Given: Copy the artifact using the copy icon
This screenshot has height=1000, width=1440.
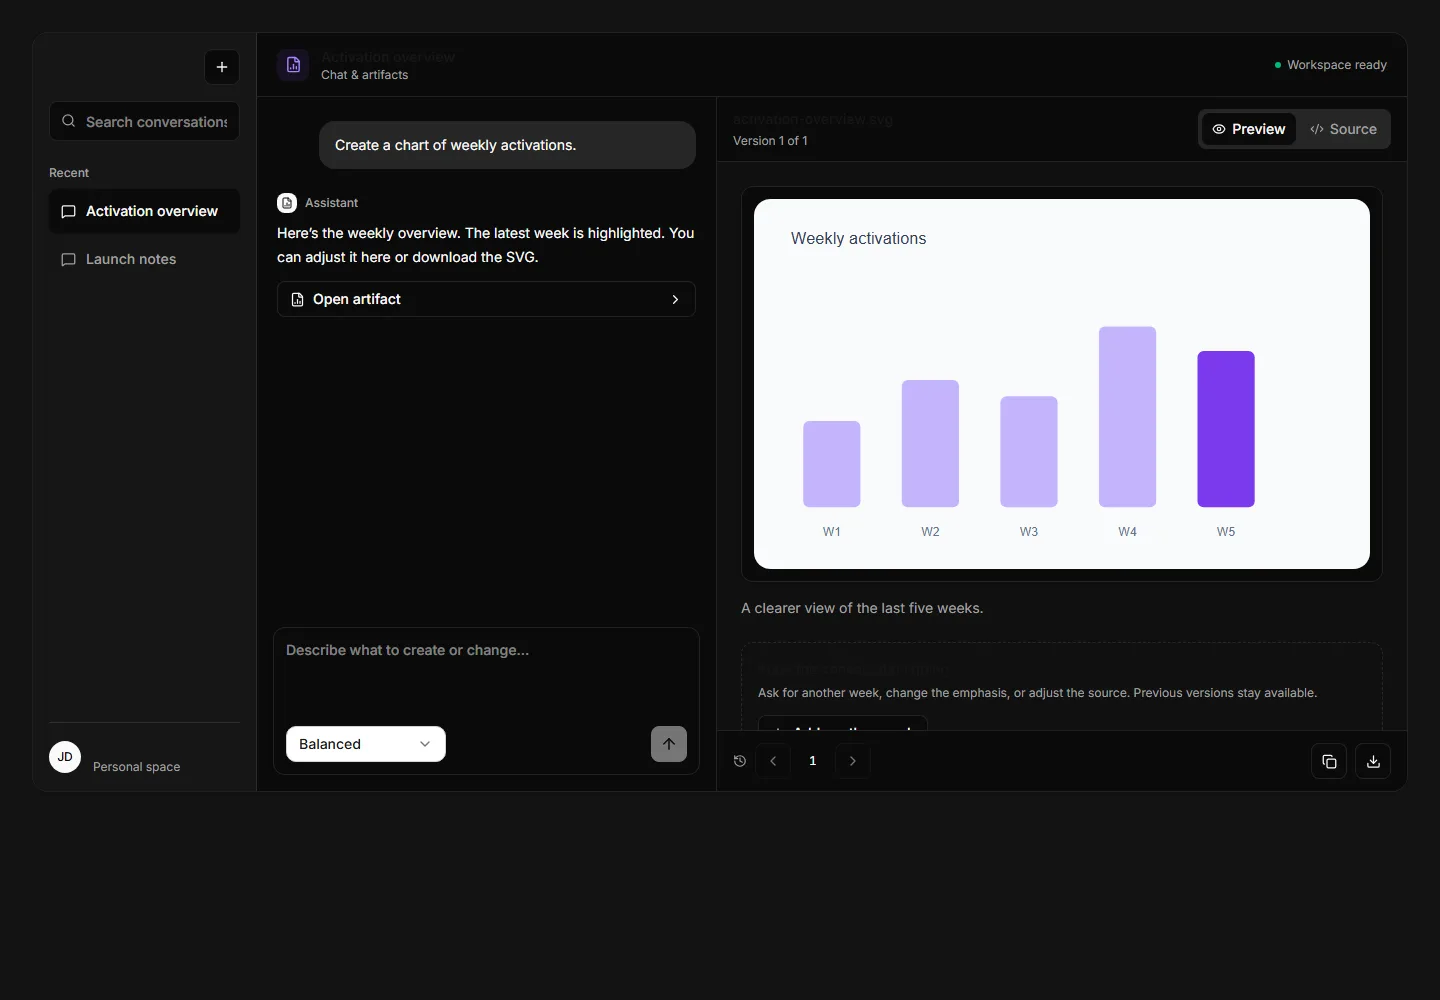Looking at the screenshot, I should tap(1329, 761).
